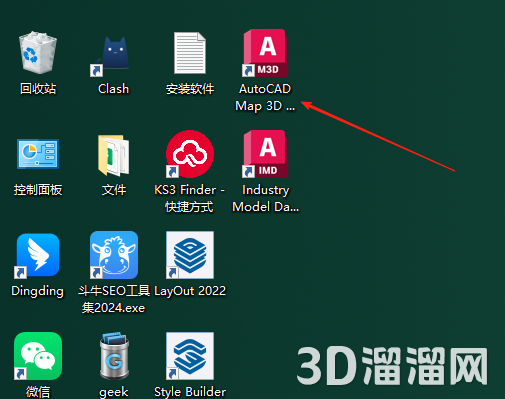Open the 文件 folder icon

114,155
